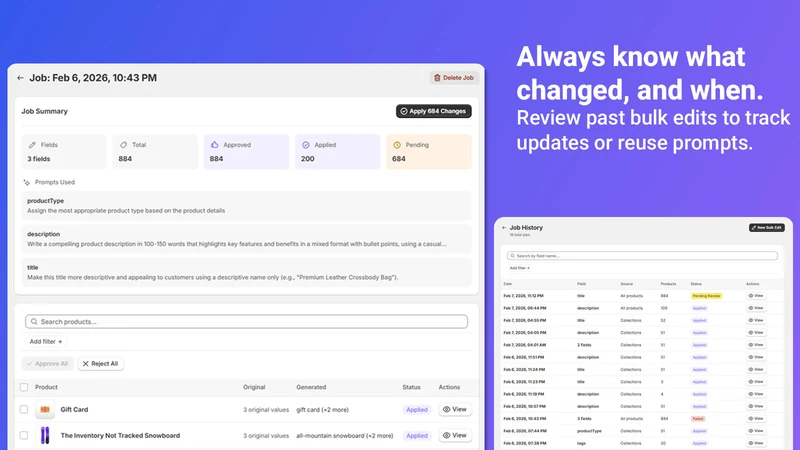View the Feb 6, 10:57 PM job
This screenshot has height=450, width=800.
tap(756, 406)
